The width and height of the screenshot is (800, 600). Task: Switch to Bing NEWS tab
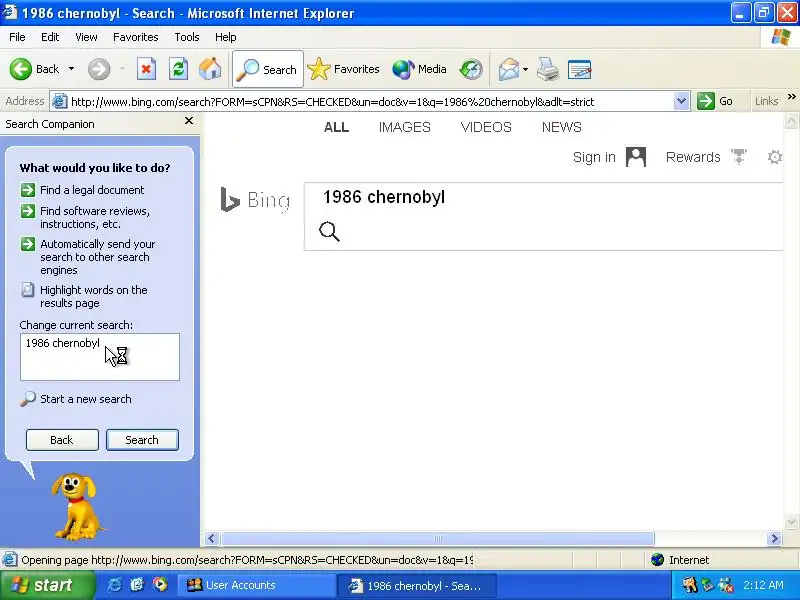[x=562, y=127]
